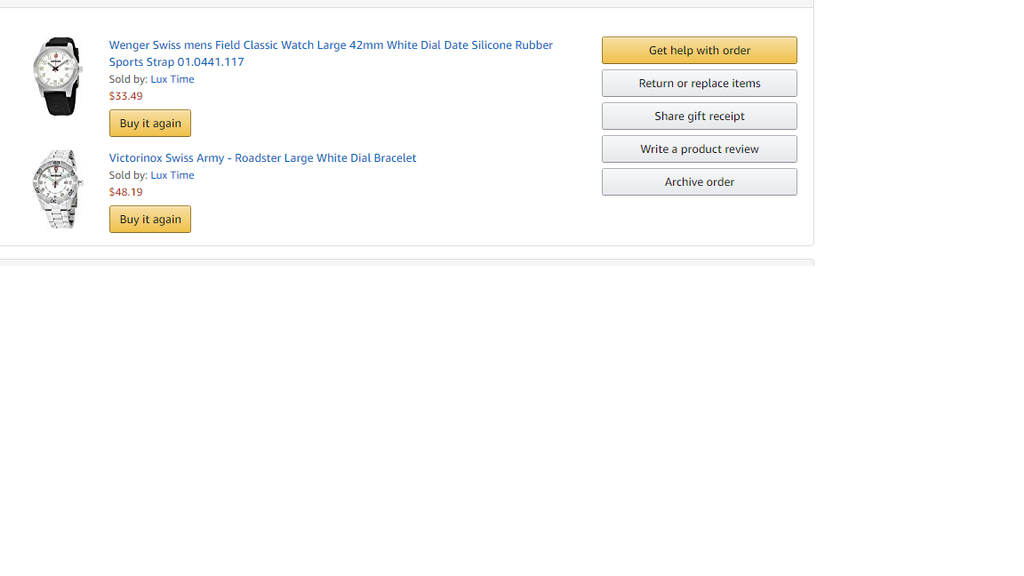1024x576 pixels.
Task: Open the Victorinox Swiss Army Roadster link
Action: coord(262,158)
